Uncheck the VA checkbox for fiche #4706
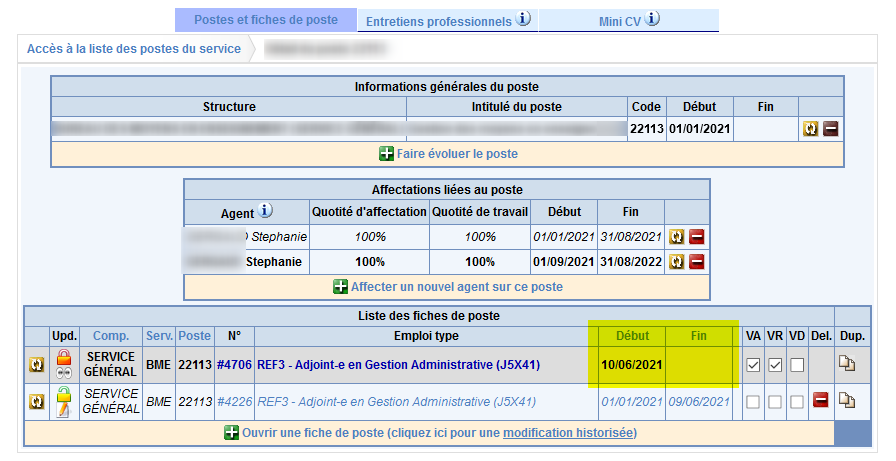The width and height of the screenshot is (896, 461). point(753,365)
